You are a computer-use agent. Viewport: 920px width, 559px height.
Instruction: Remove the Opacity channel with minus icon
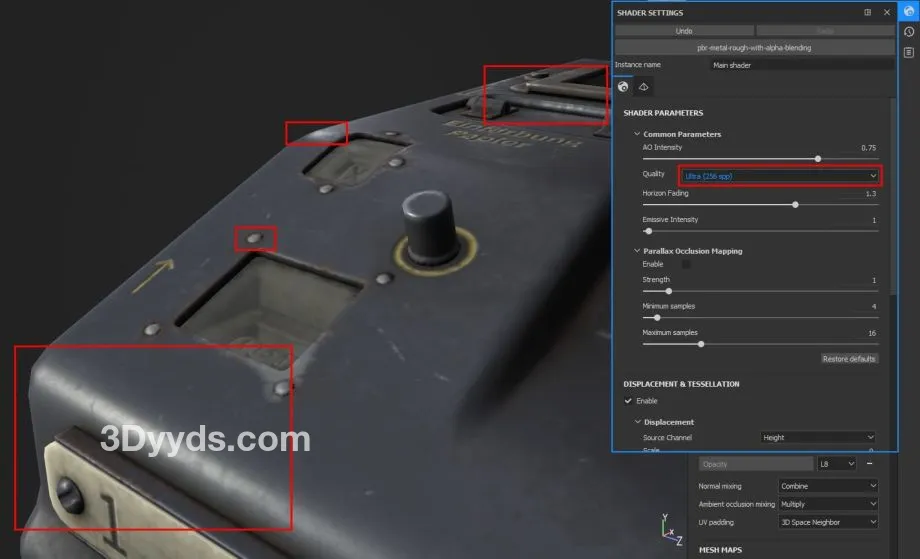[869, 464]
